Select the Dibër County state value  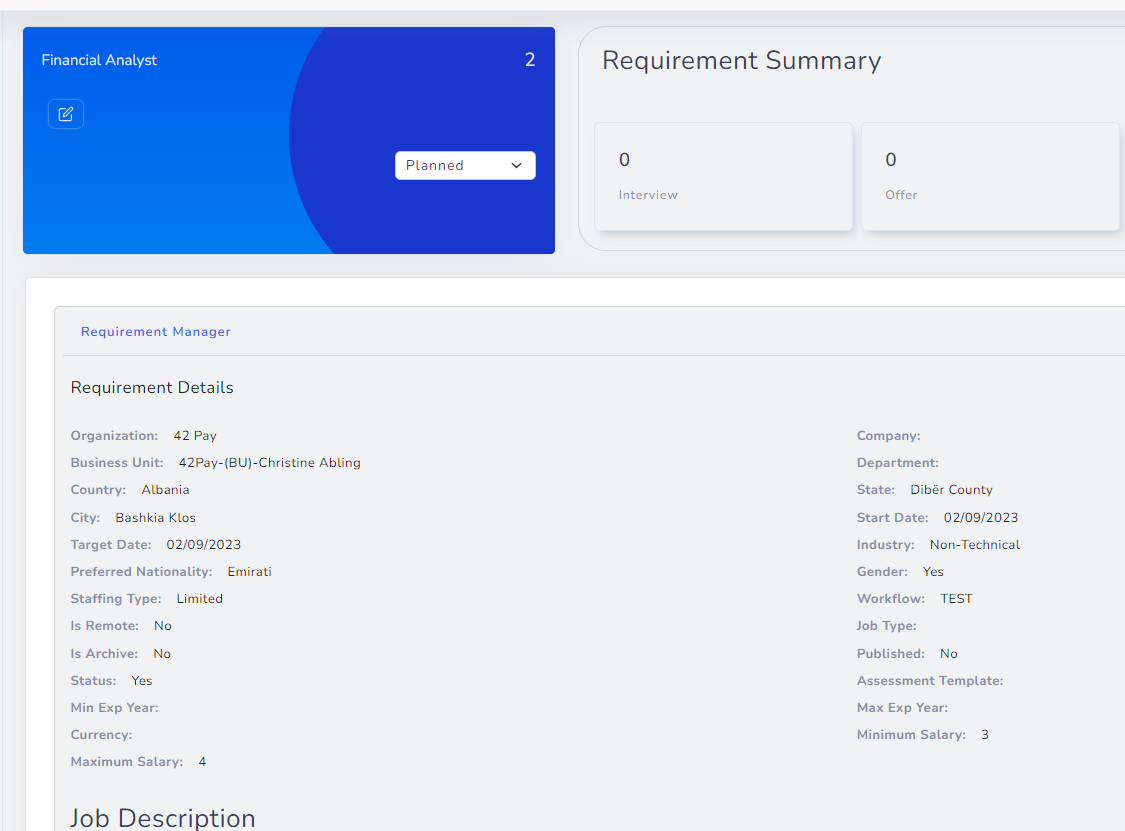click(x=951, y=489)
